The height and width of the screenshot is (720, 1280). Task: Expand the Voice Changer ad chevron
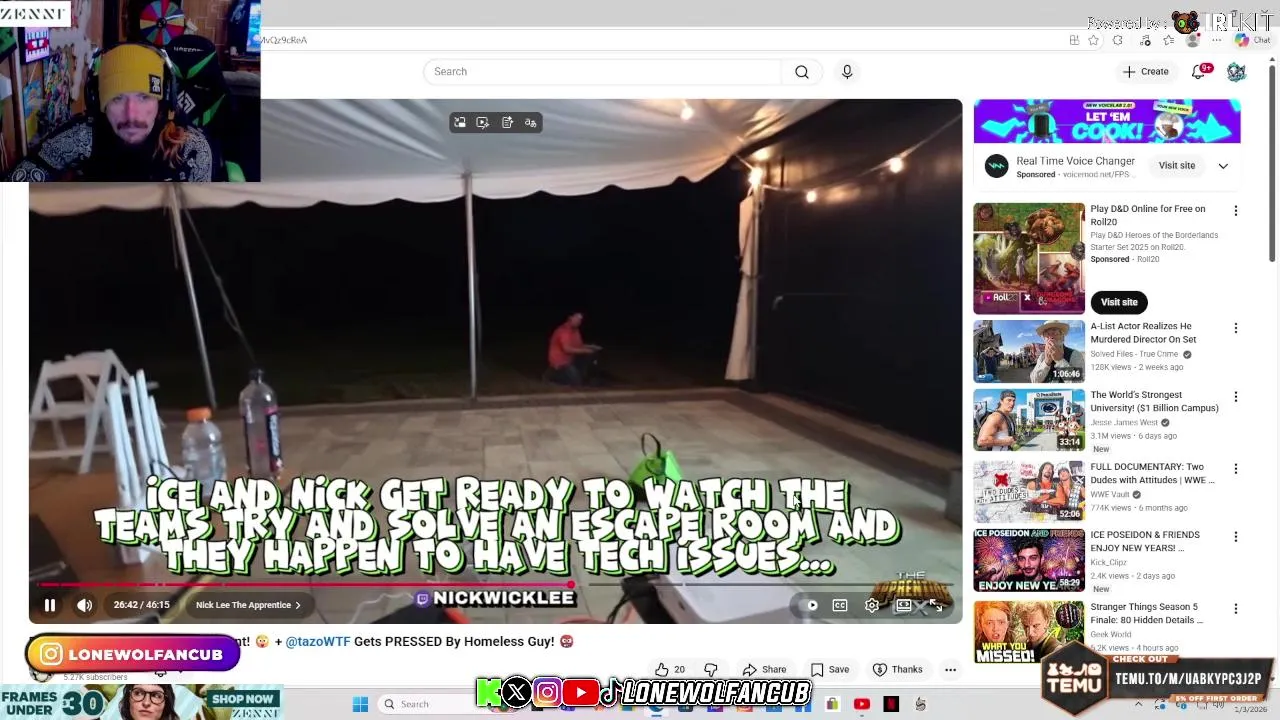tap(1223, 166)
